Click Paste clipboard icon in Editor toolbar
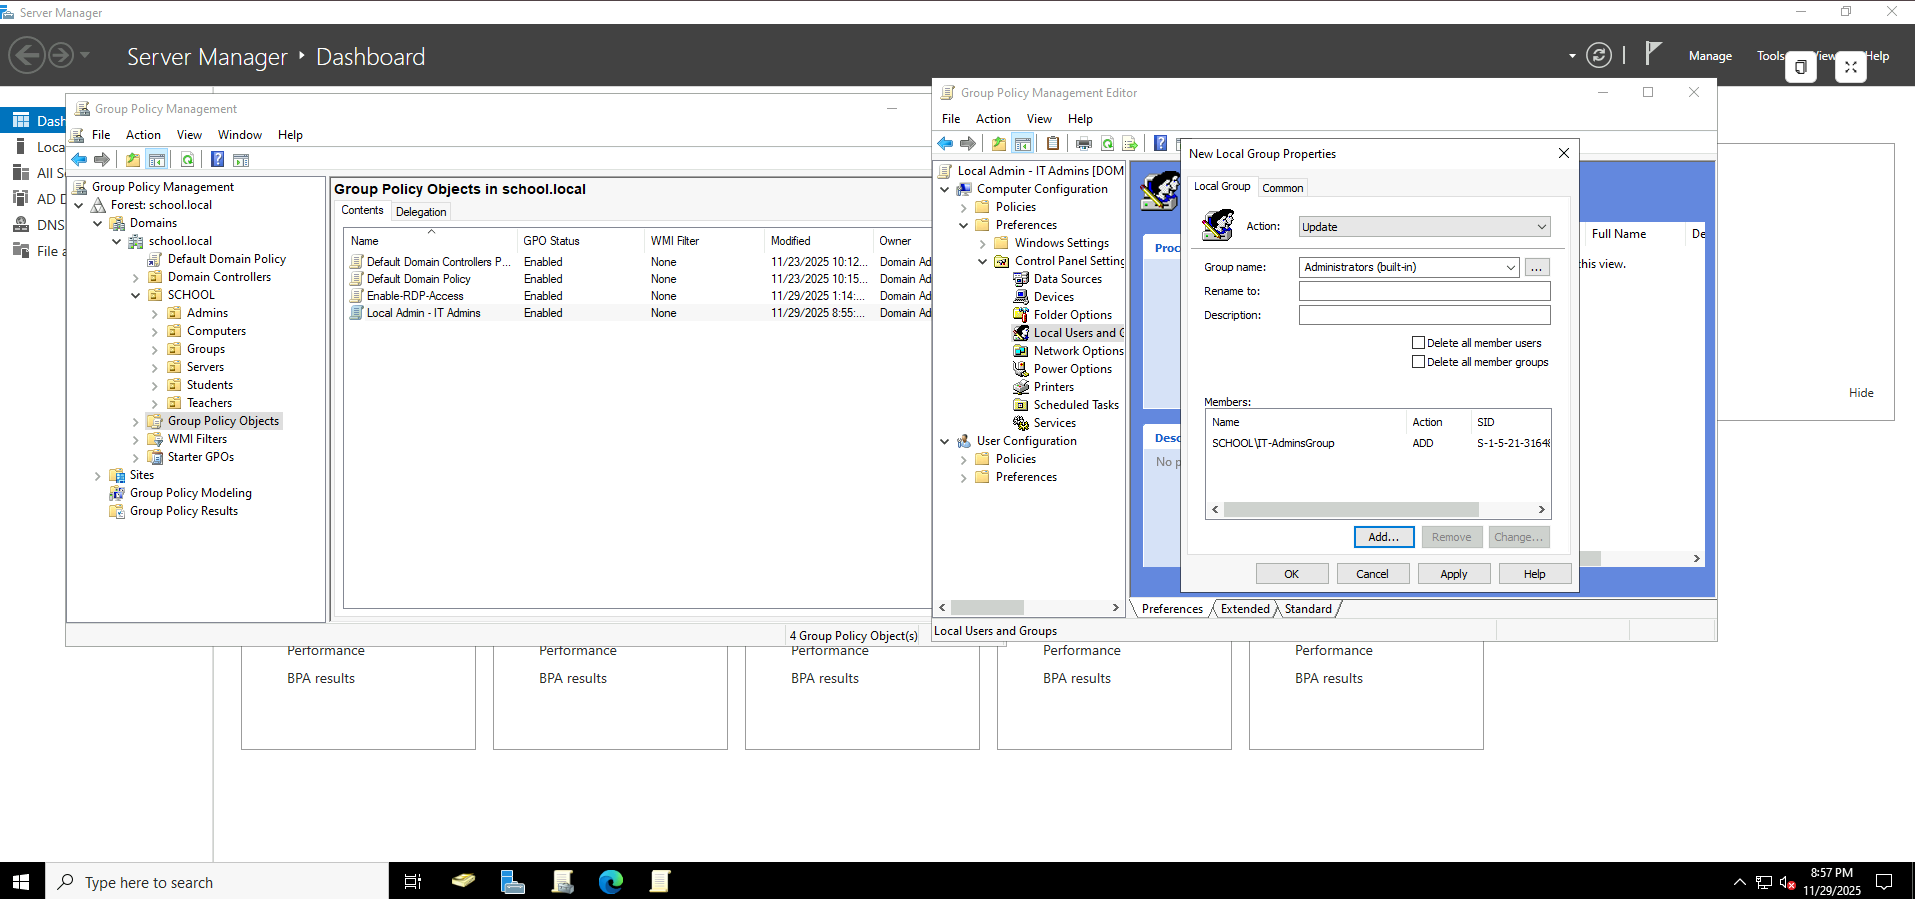 [1053, 144]
